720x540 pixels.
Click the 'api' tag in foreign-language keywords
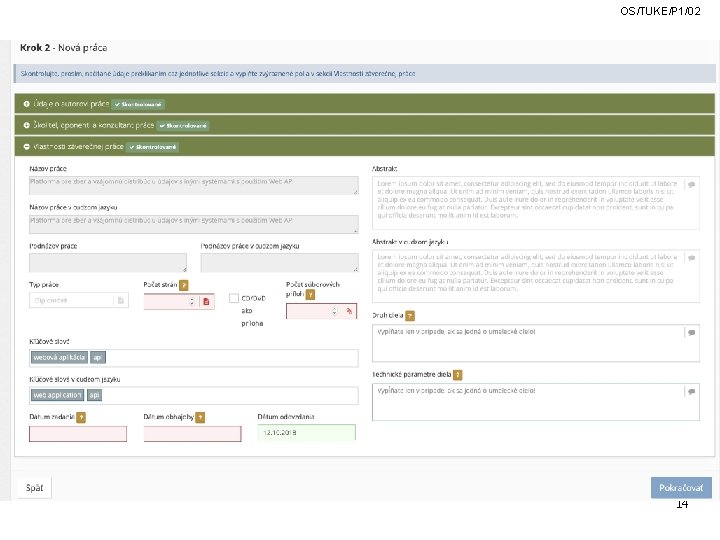94,395
